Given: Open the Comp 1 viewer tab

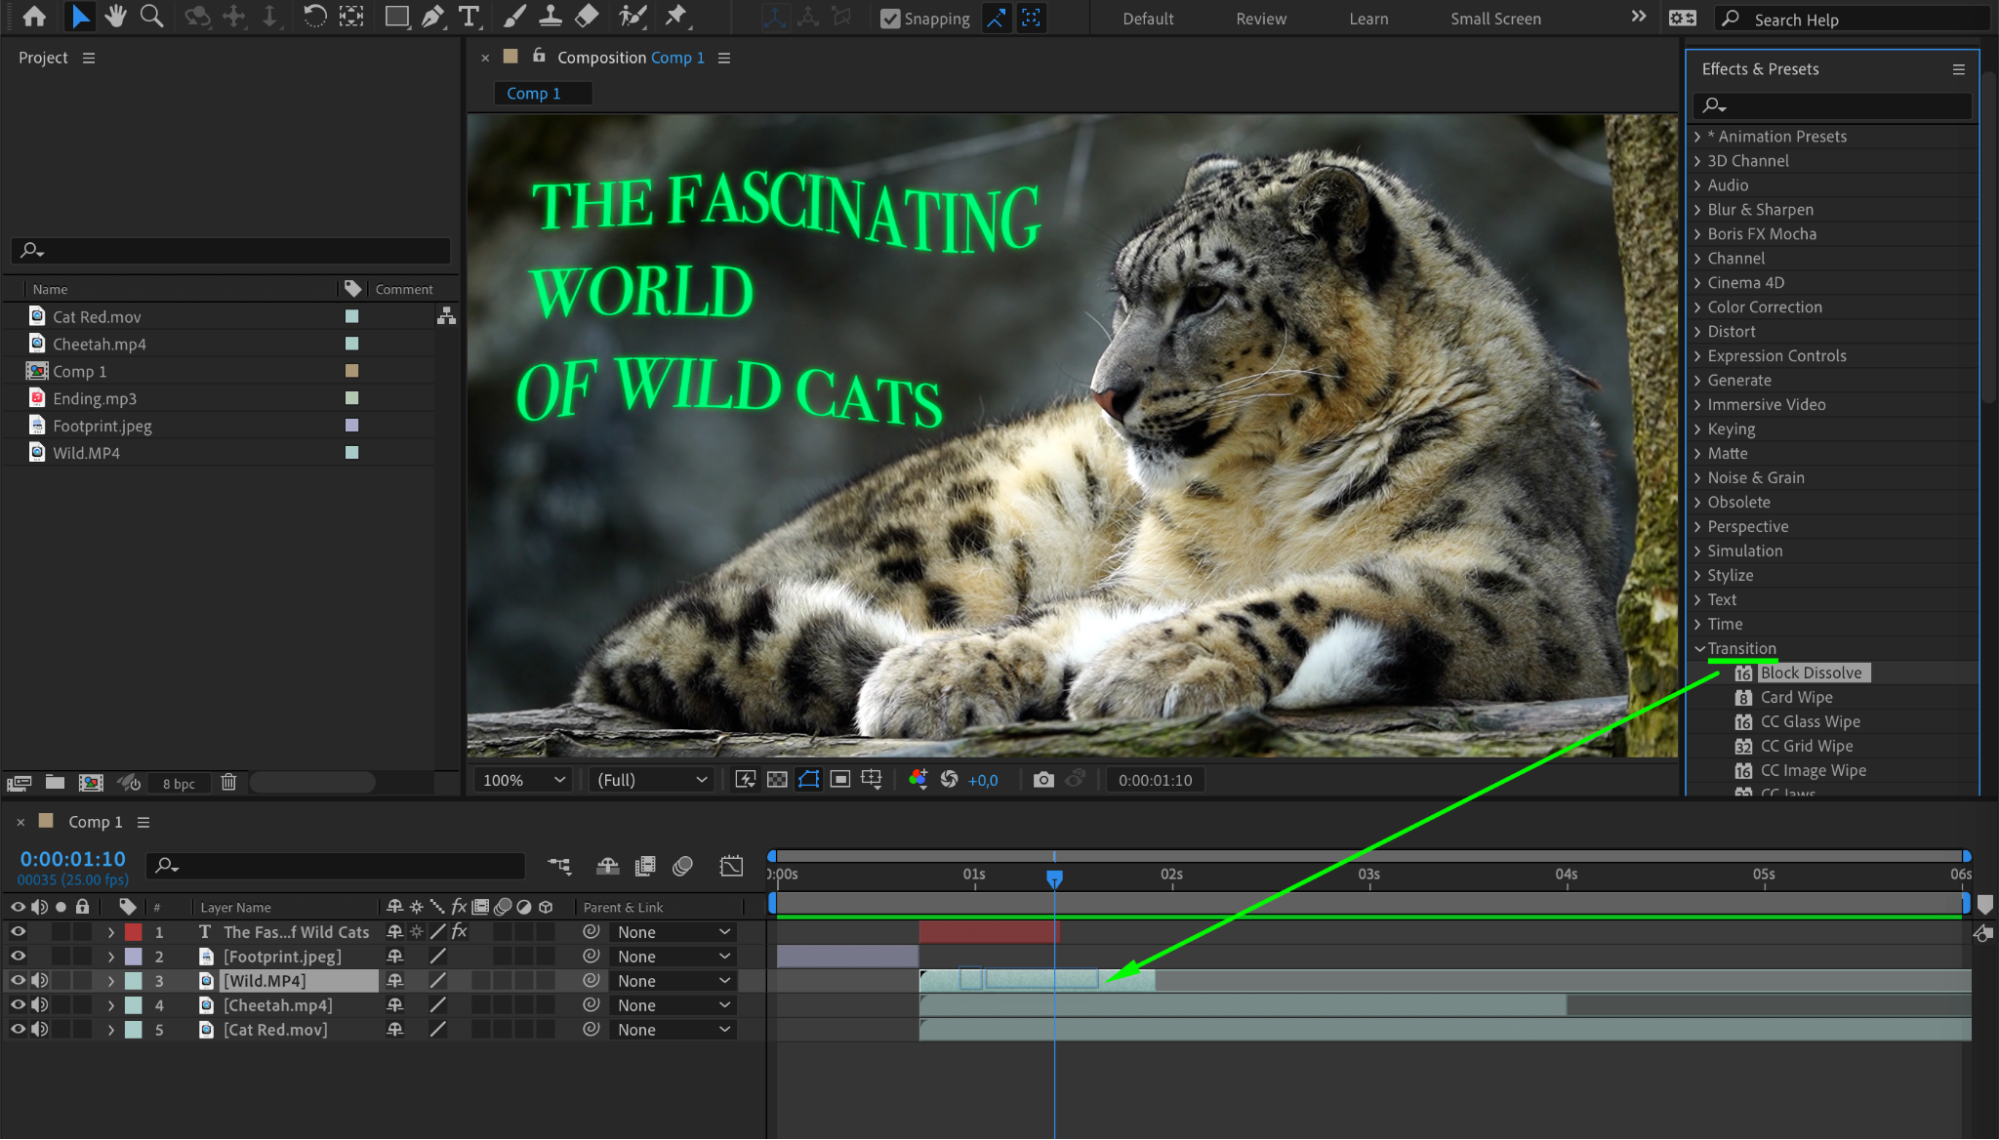Looking at the screenshot, I should pos(534,93).
